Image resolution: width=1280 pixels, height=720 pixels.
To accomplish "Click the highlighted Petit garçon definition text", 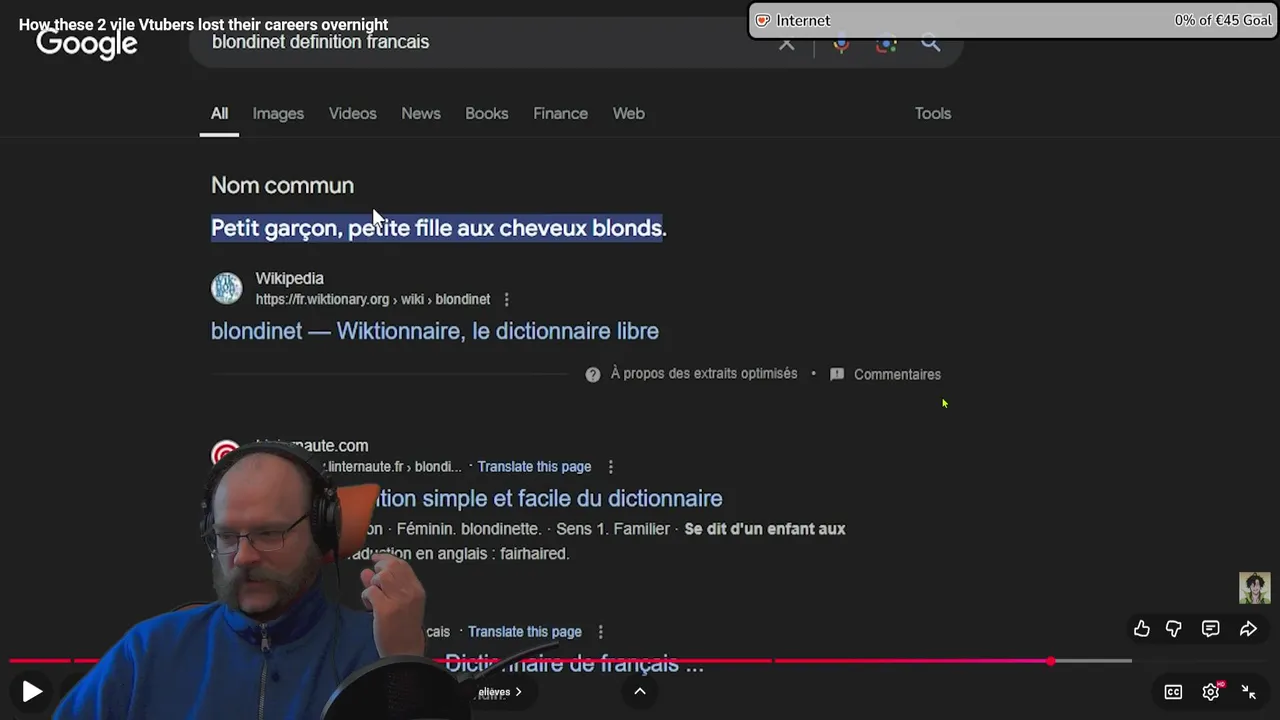I will [x=438, y=228].
